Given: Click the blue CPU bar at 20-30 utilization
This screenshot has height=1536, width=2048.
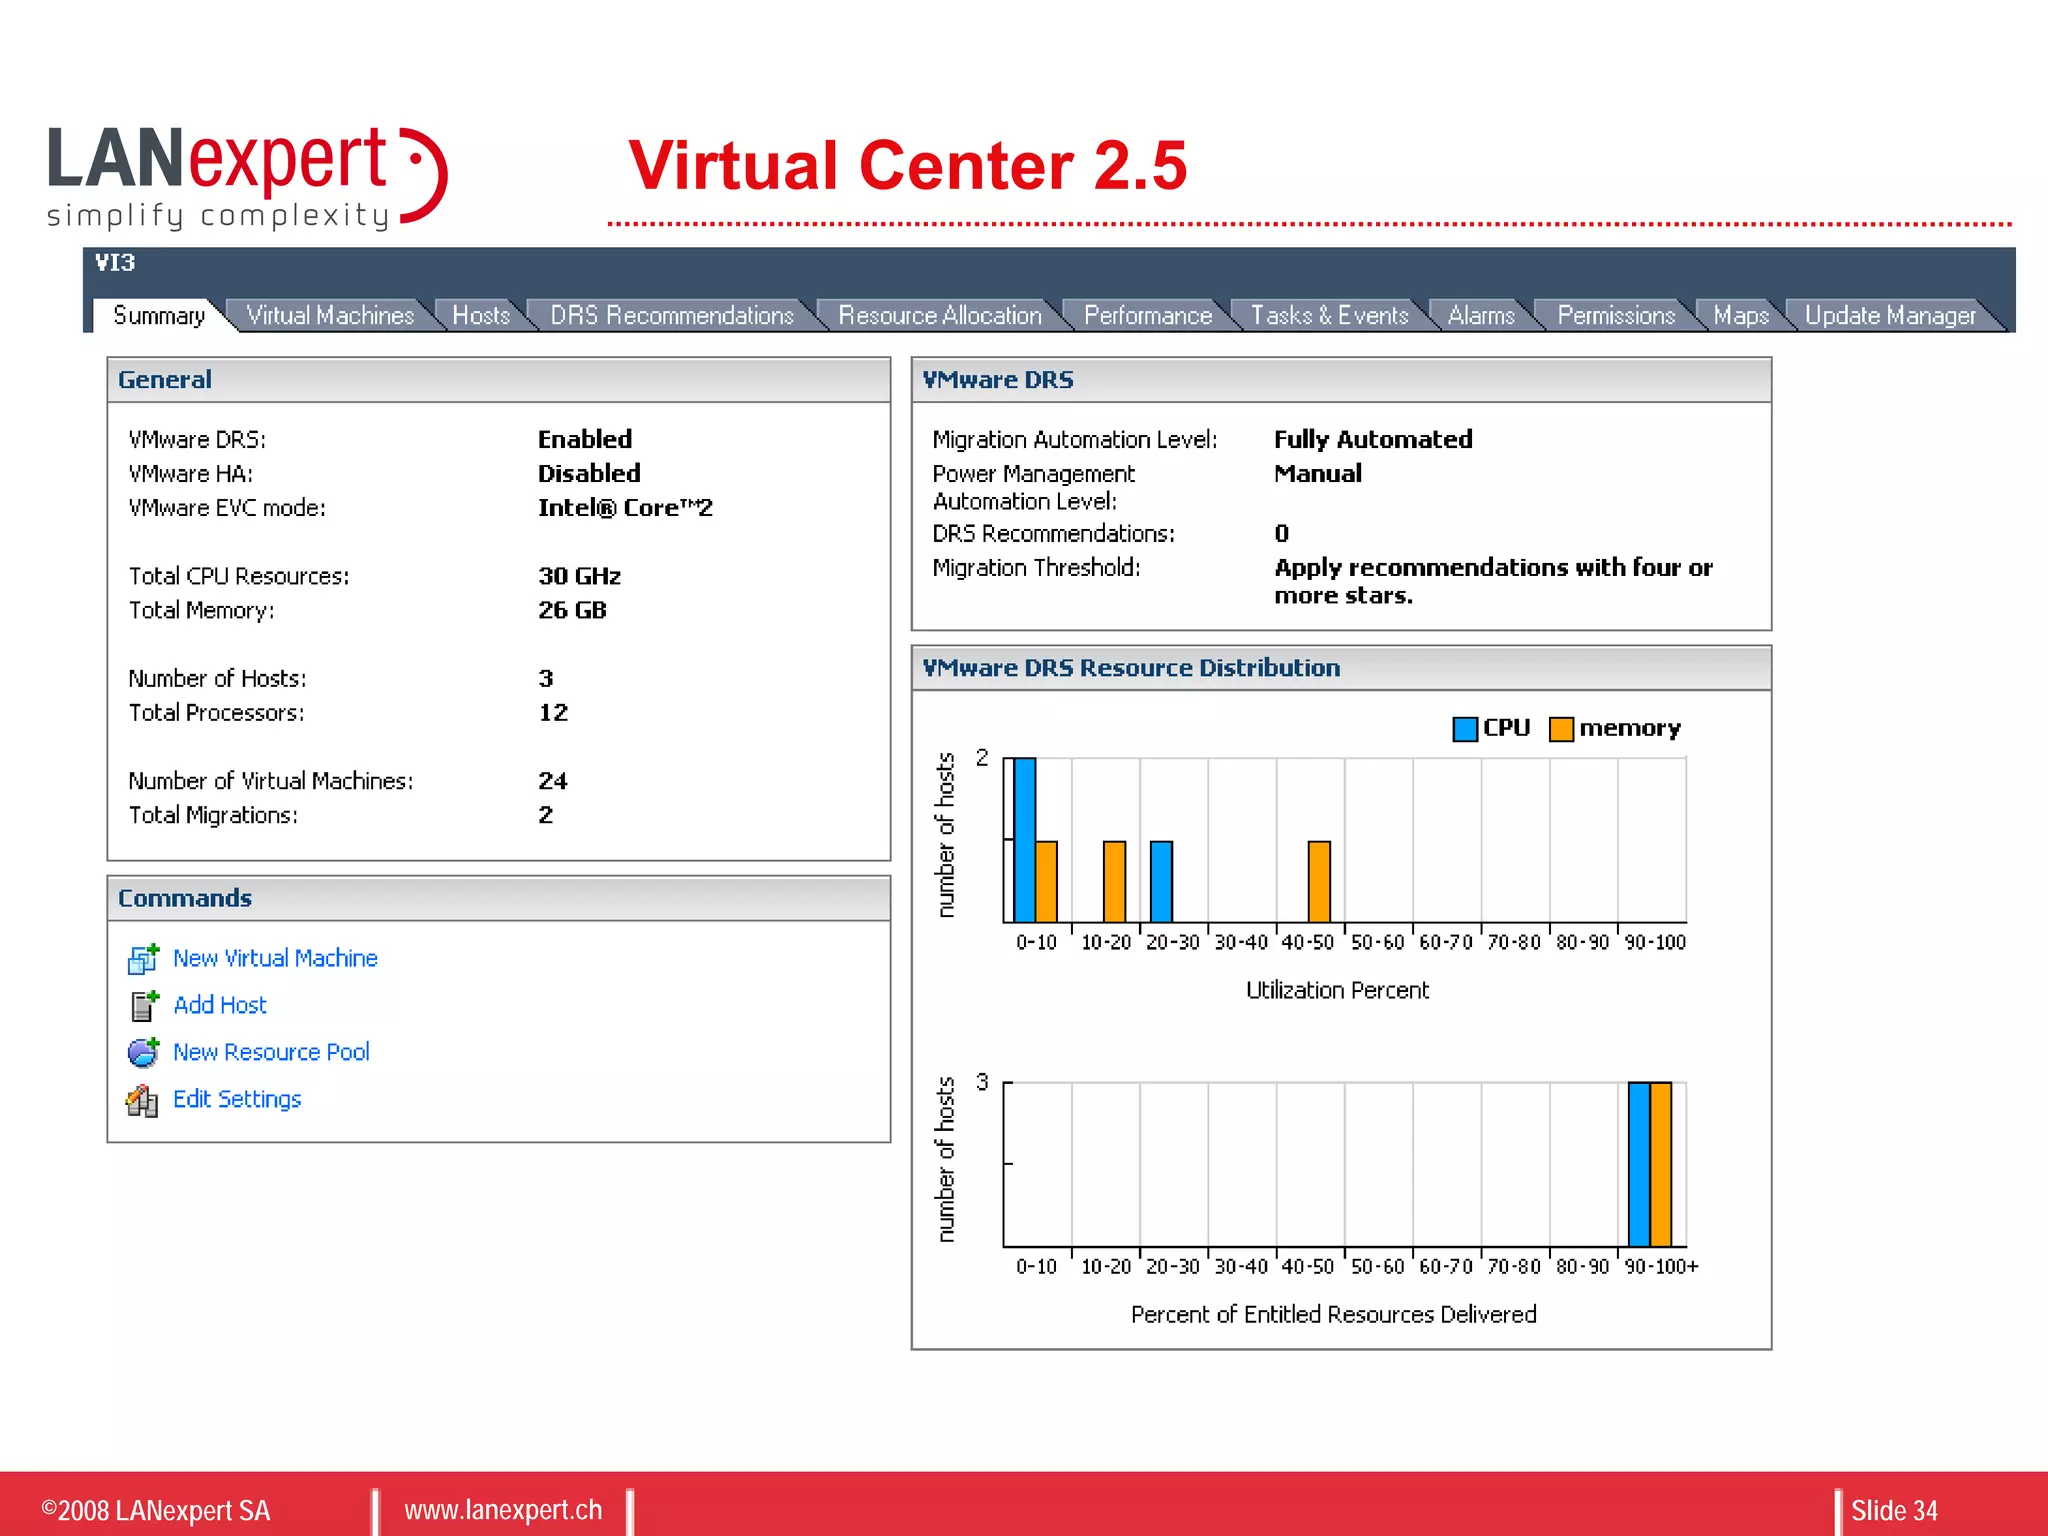Looking at the screenshot, I should 1161,882.
